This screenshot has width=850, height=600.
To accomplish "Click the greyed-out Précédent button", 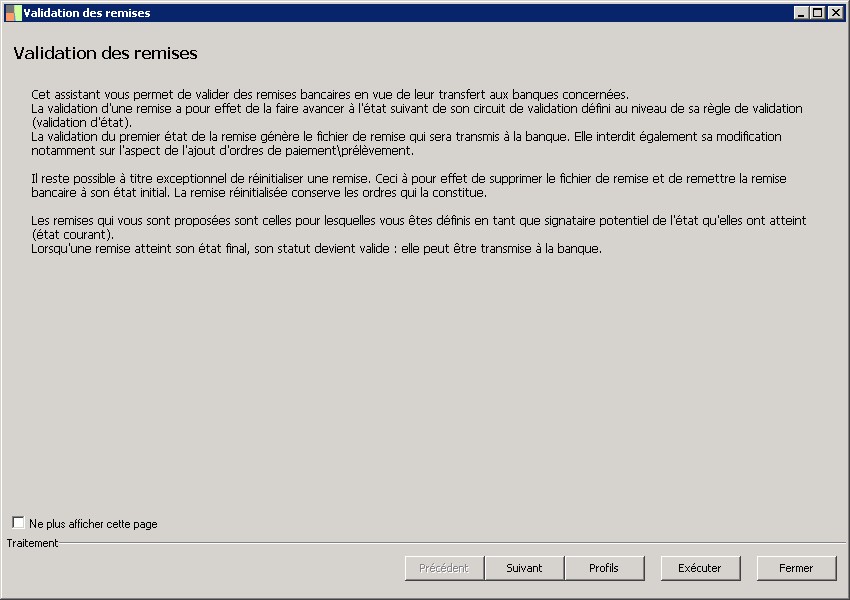I will coord(444,568).
